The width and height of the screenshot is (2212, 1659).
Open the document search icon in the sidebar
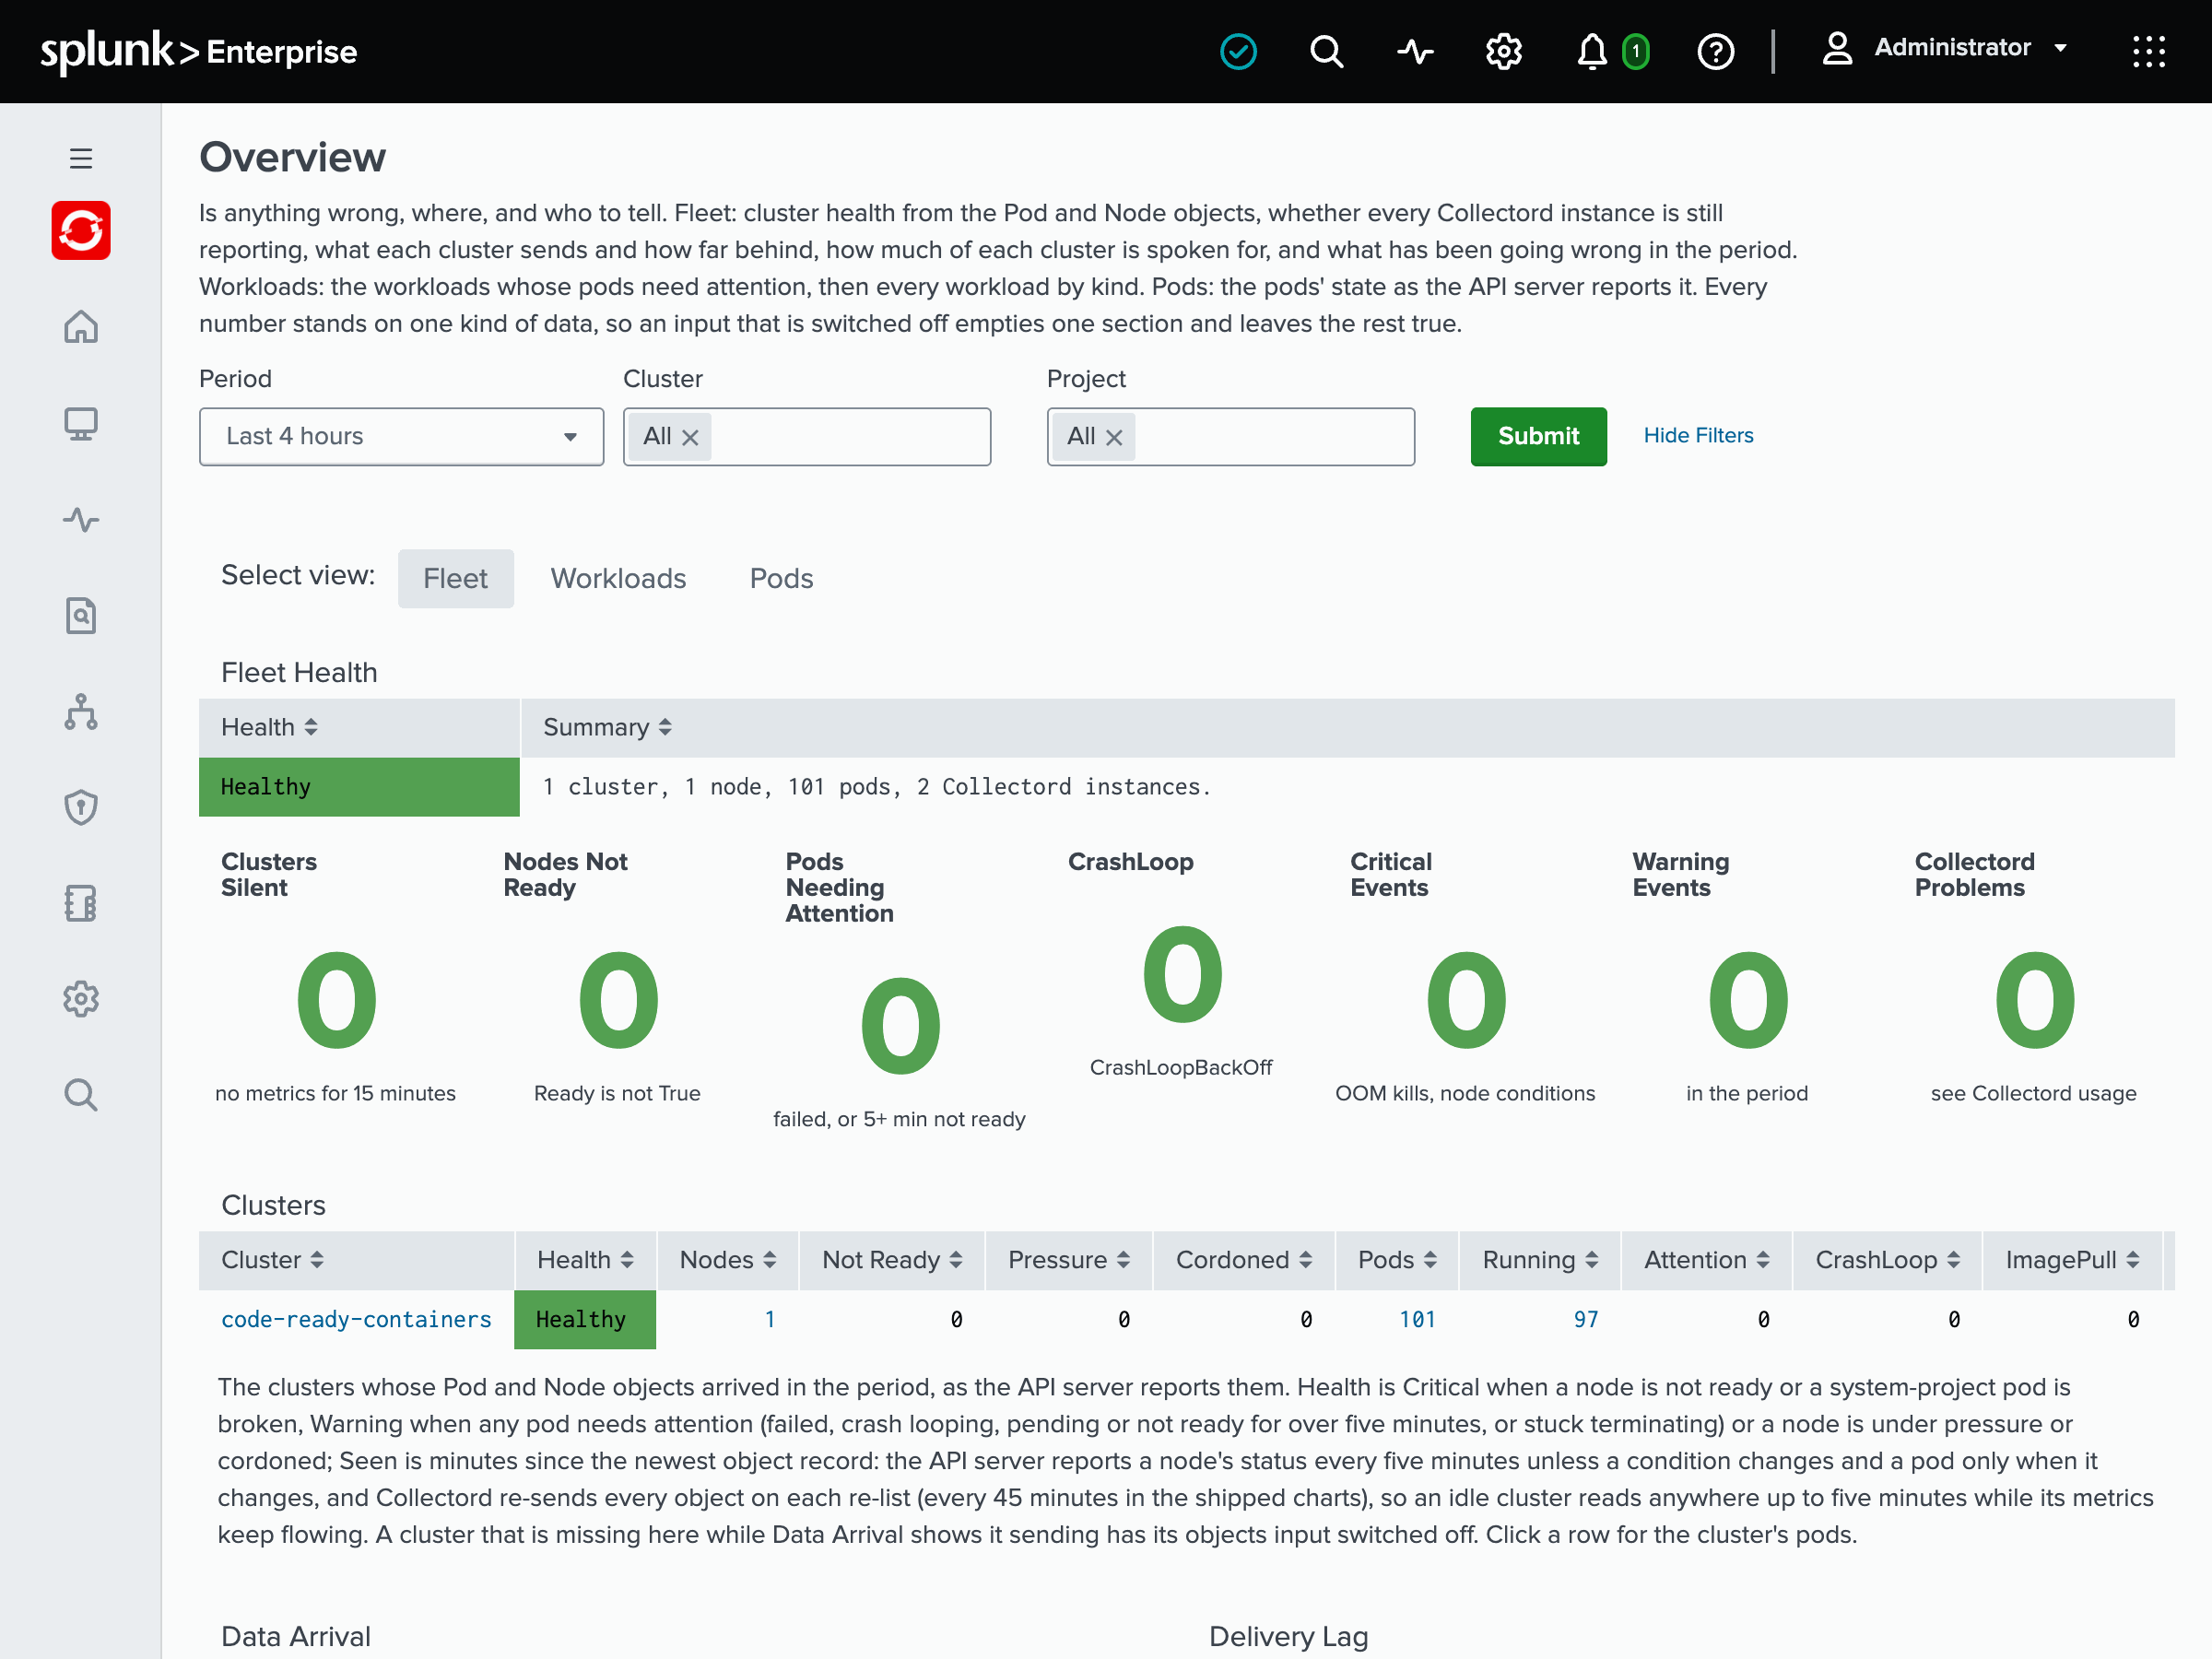pyautogui.click(x=81, y=616)
